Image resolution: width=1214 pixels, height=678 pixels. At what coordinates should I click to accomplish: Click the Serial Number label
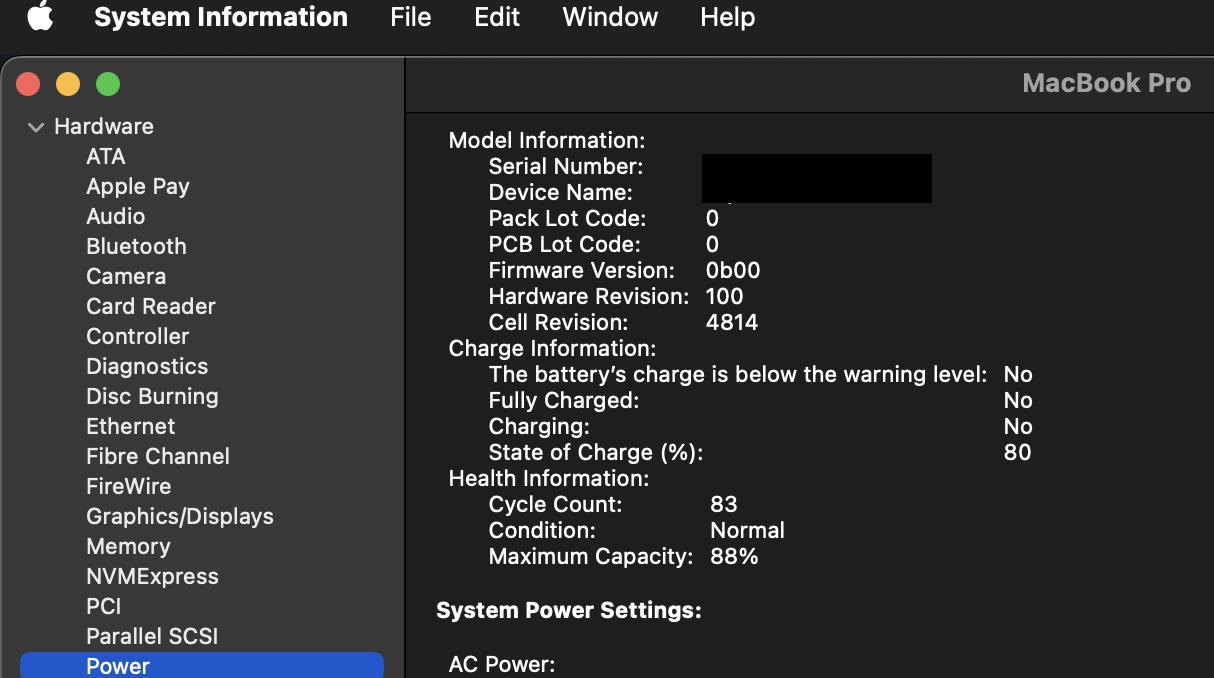coord(566,167)
